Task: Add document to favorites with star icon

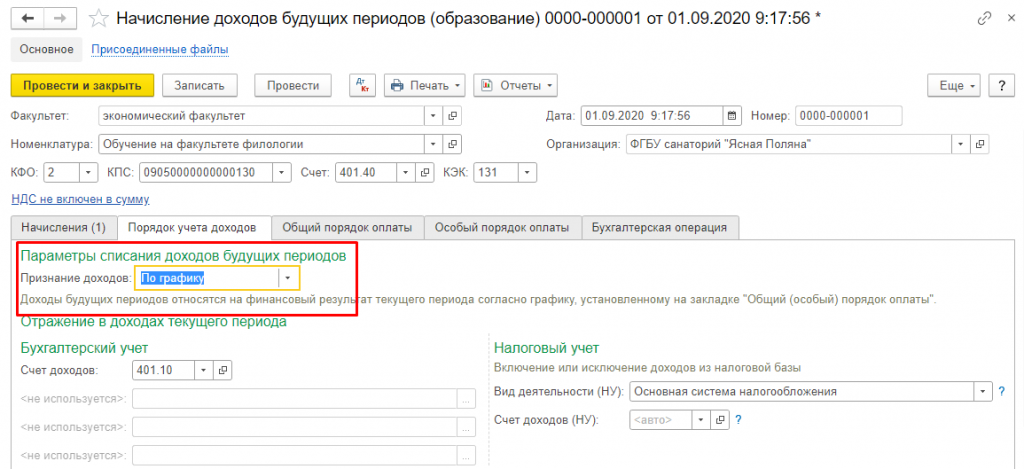Action: [x=98, y=19]
